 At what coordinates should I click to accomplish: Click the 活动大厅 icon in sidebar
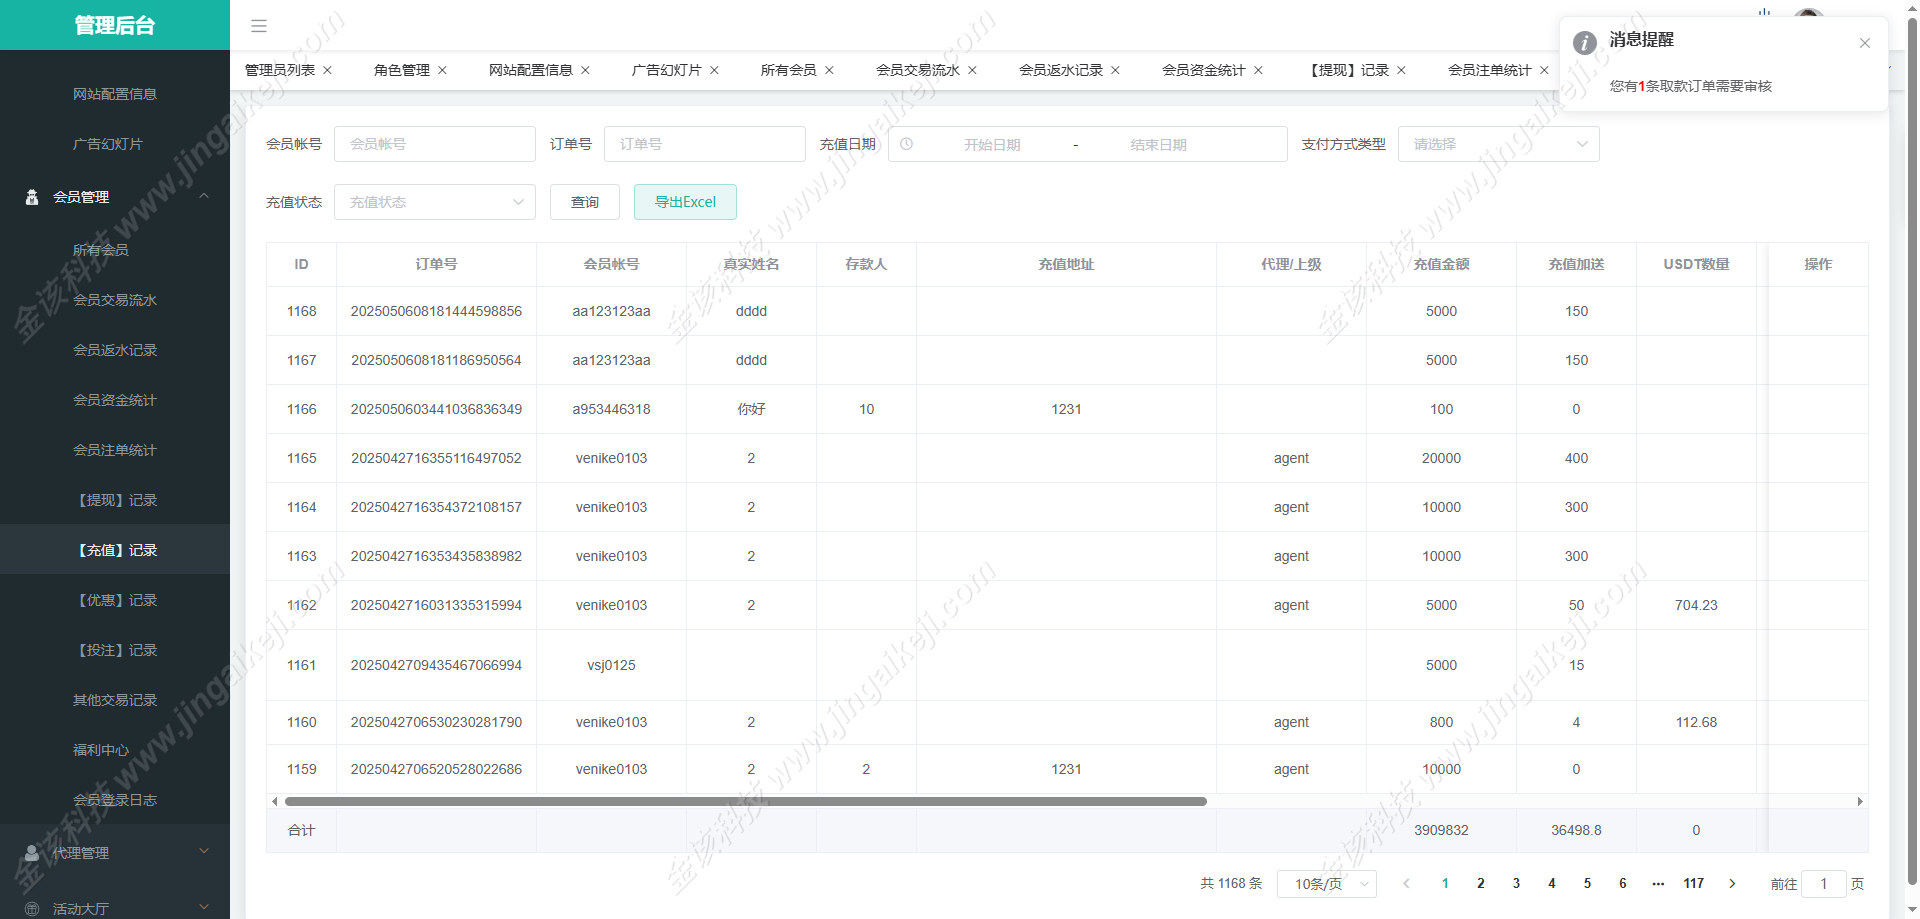[32, 909]
